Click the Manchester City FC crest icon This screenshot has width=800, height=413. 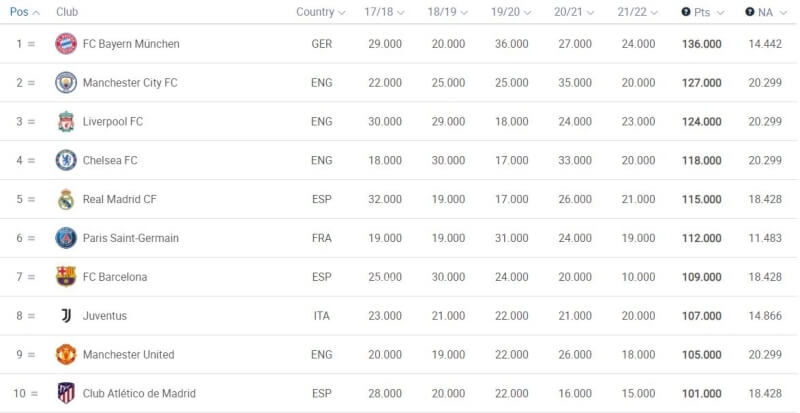(x=66, y=83)
